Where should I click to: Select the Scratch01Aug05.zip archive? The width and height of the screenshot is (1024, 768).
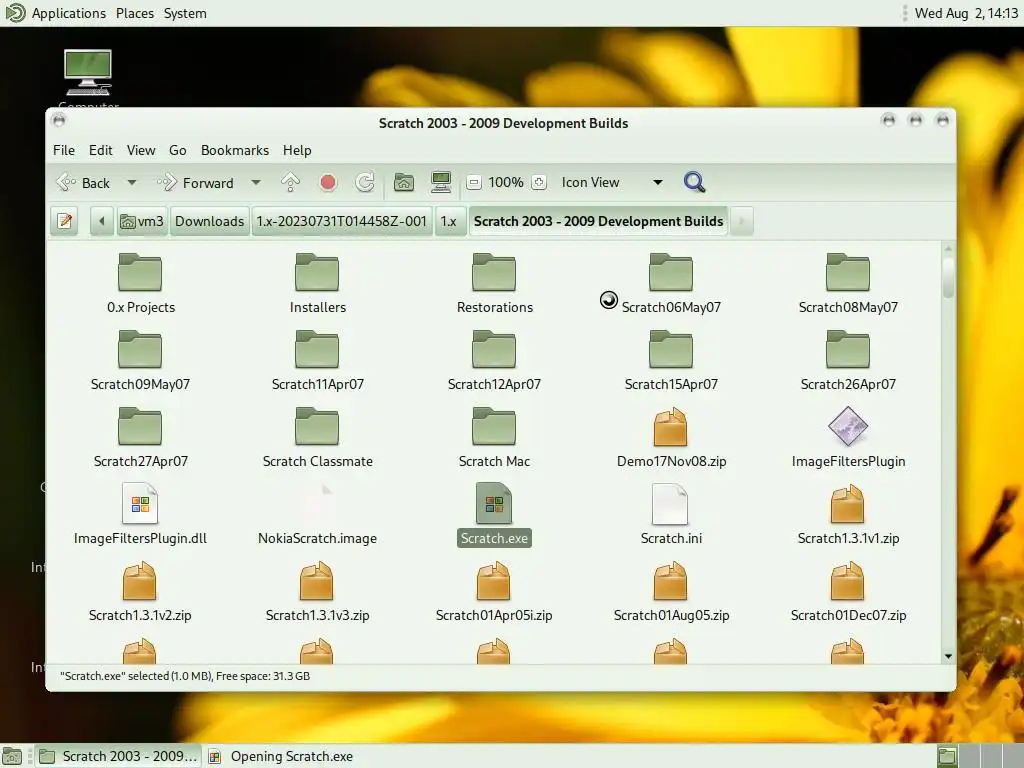(671, 592)
